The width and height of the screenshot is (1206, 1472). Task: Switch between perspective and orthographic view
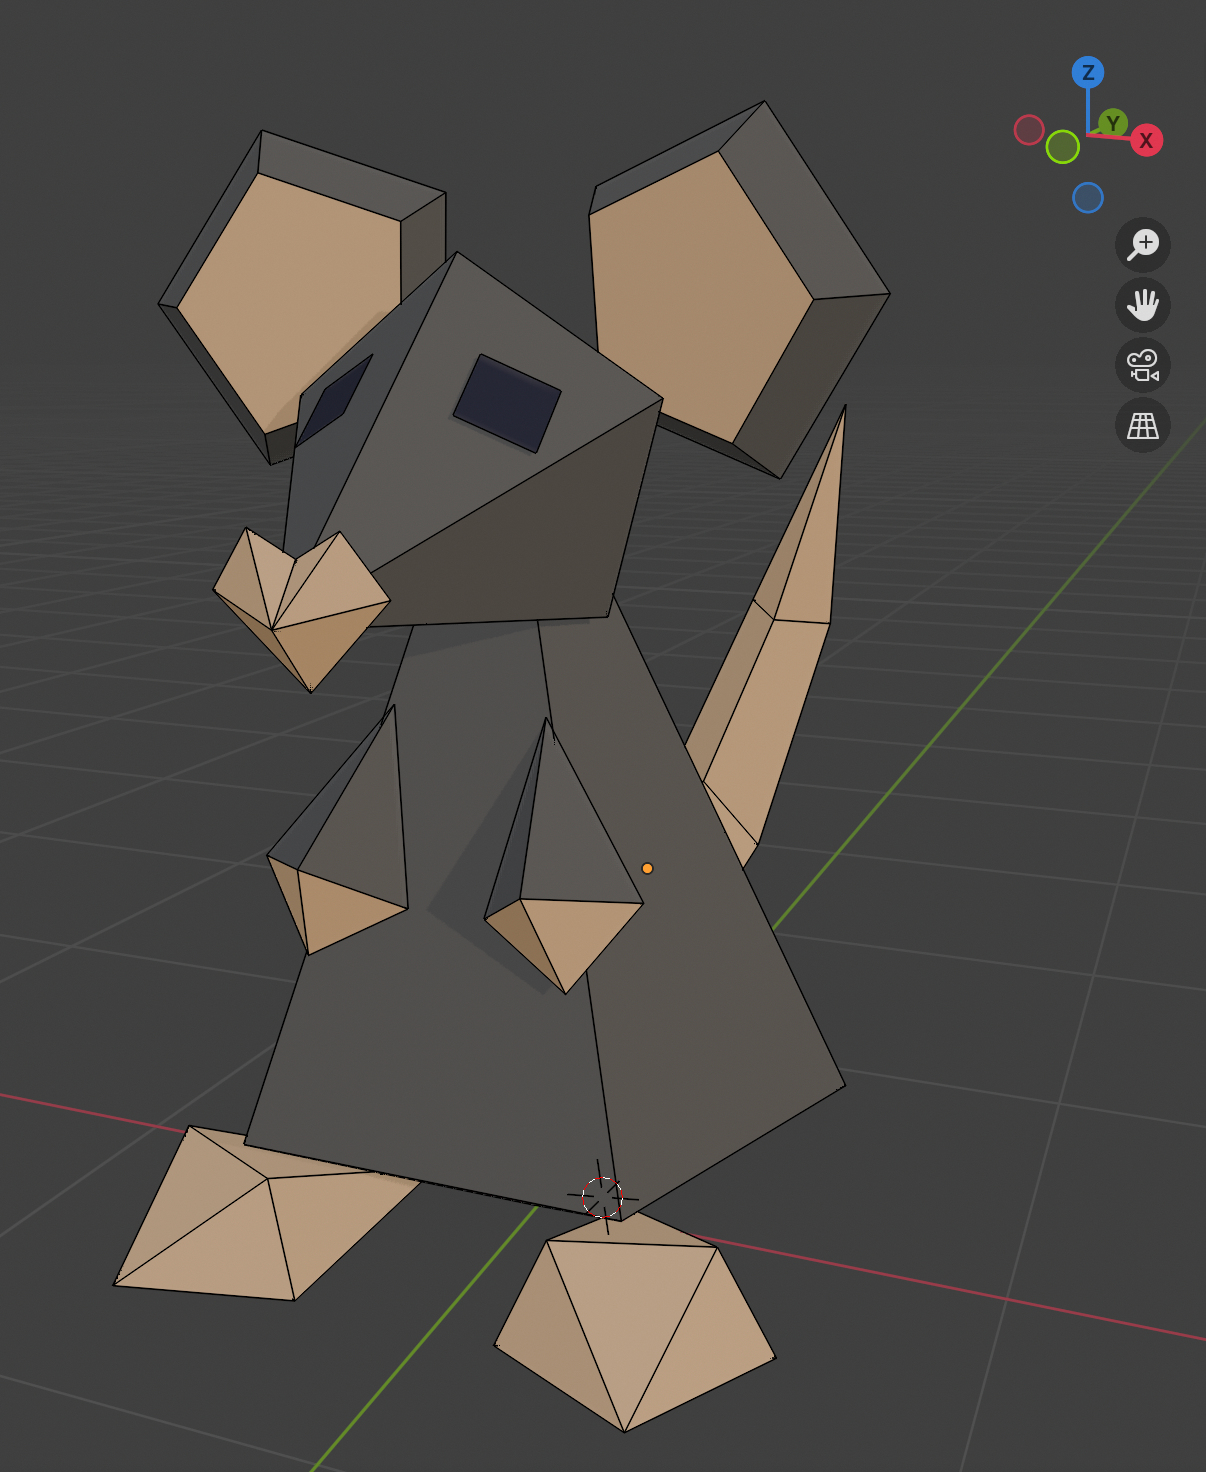(1143, 425)
